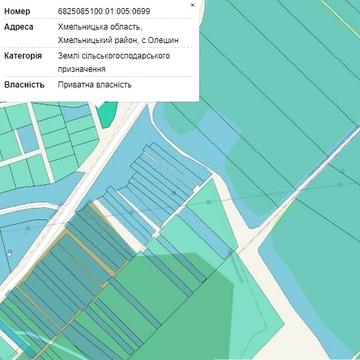Click the Приватна власність ownership value
This screenshot has height=360, width=360.
pos(95,85)
